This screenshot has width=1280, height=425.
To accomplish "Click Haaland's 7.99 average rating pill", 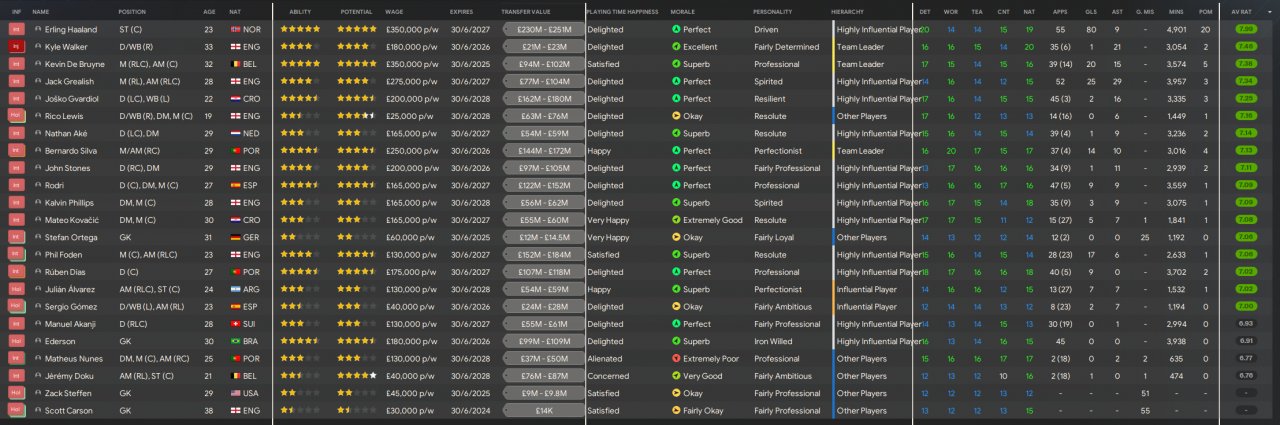I will [1247, 30].
